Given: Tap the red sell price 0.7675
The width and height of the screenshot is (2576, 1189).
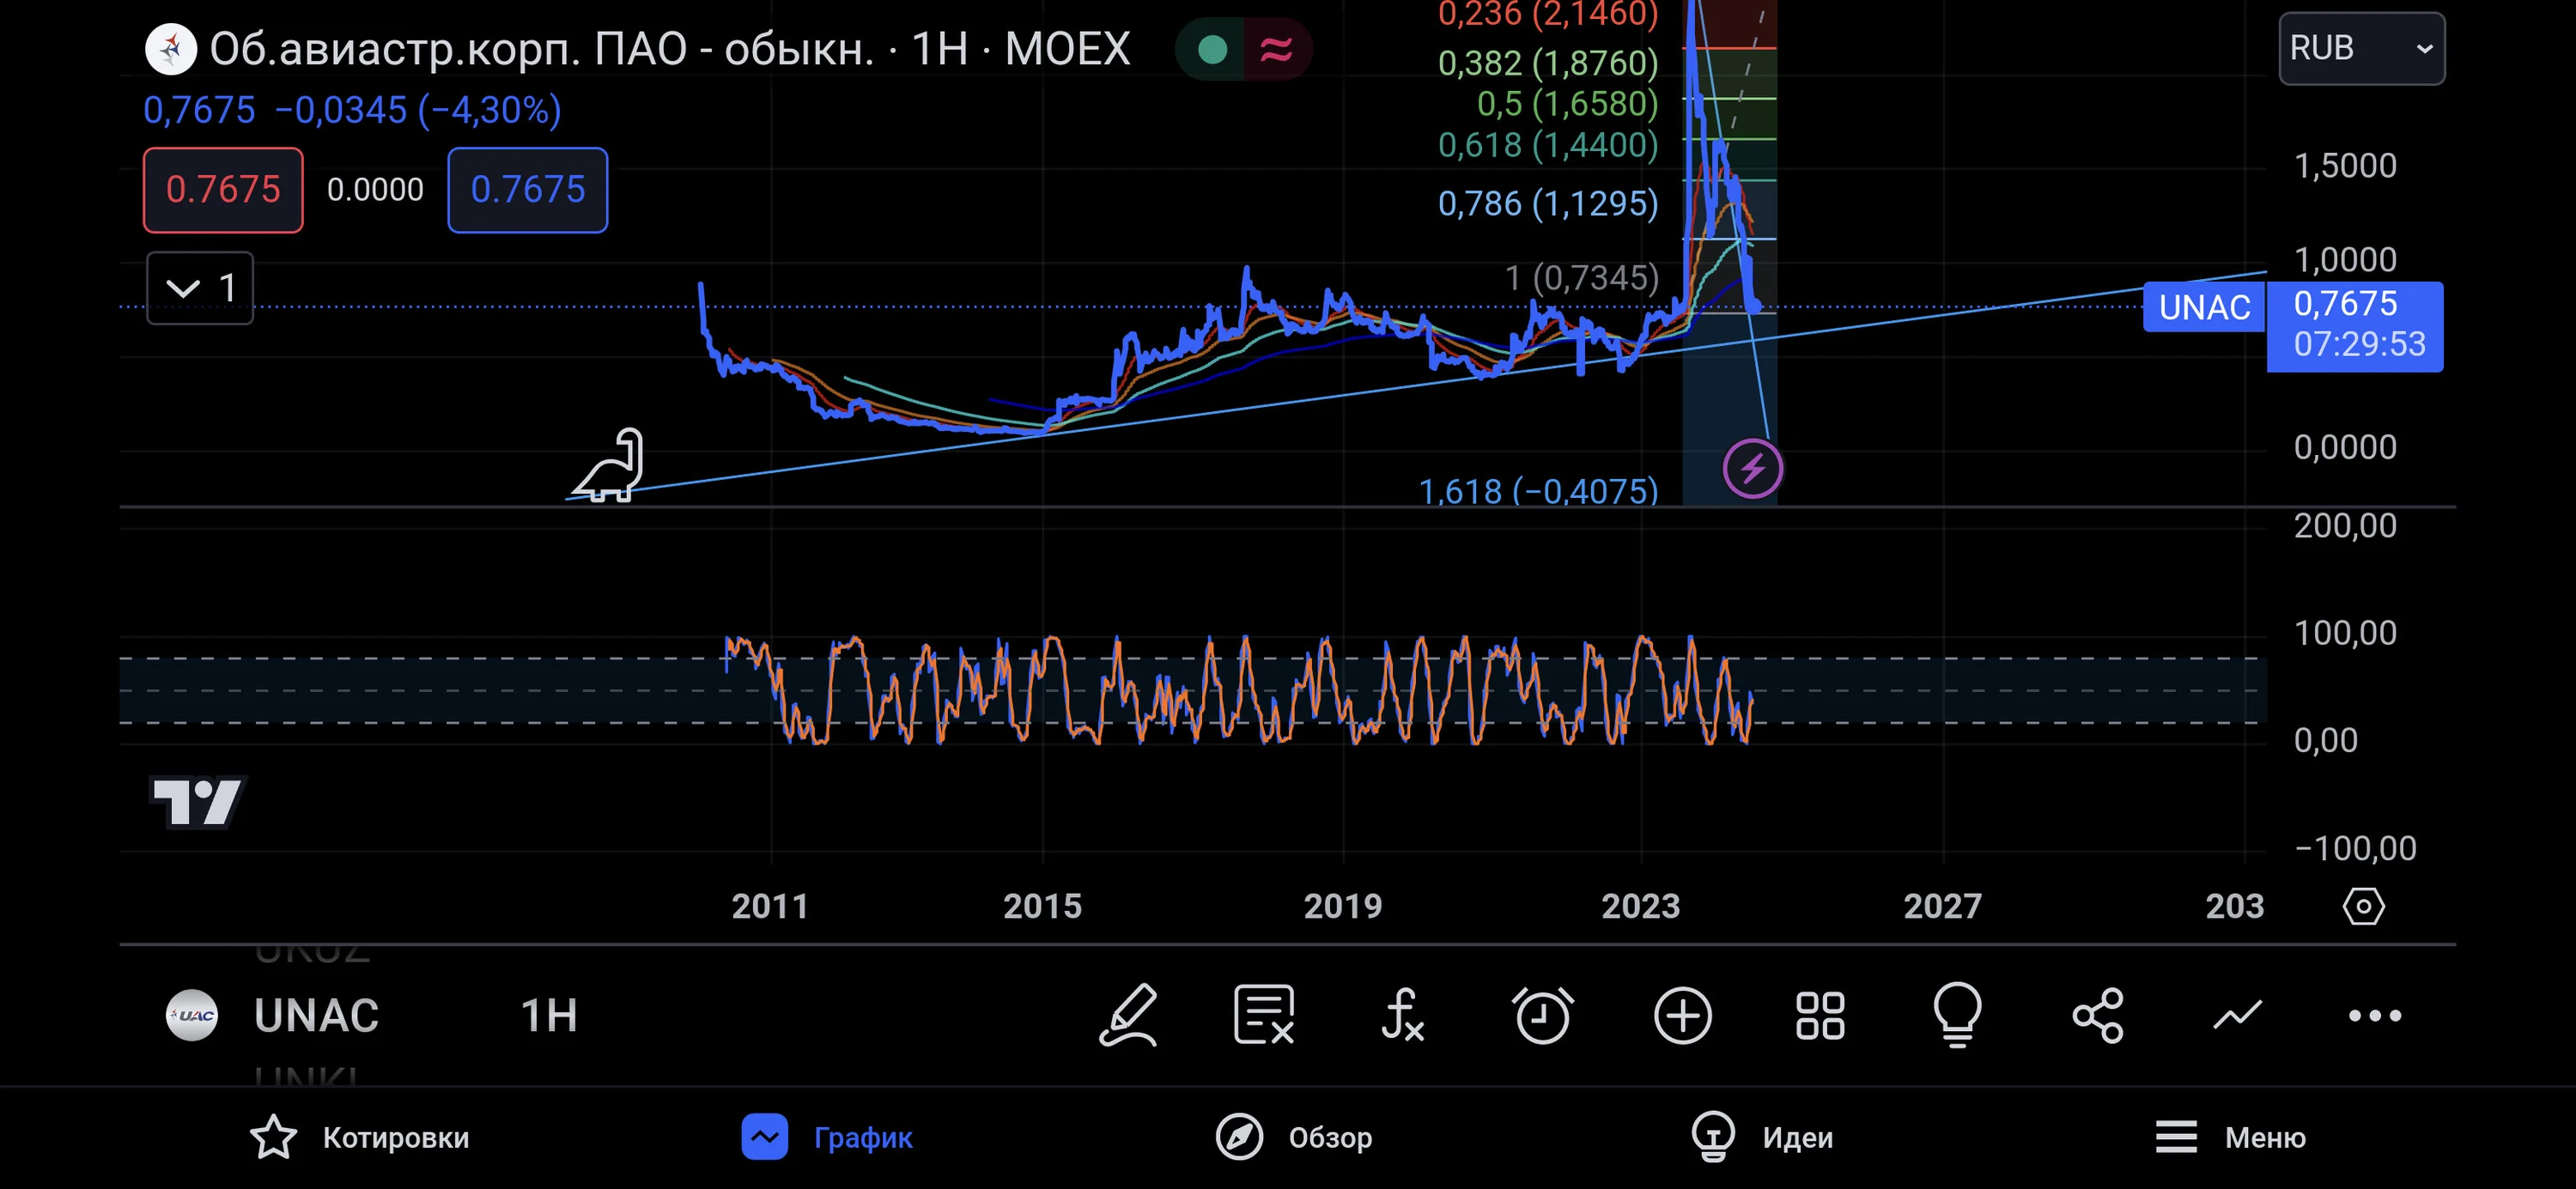Looking at the screenshot, I should [x=223, y=190].
